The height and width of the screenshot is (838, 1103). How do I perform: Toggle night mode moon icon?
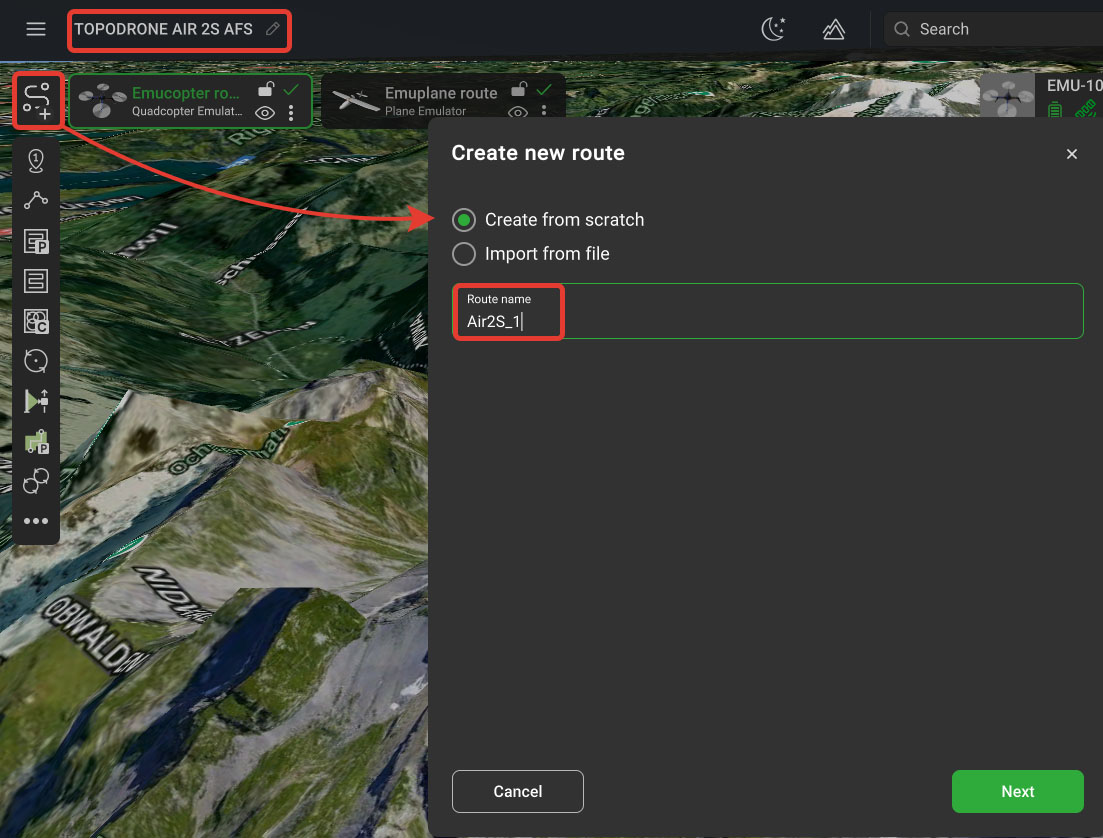coord(773,29)
